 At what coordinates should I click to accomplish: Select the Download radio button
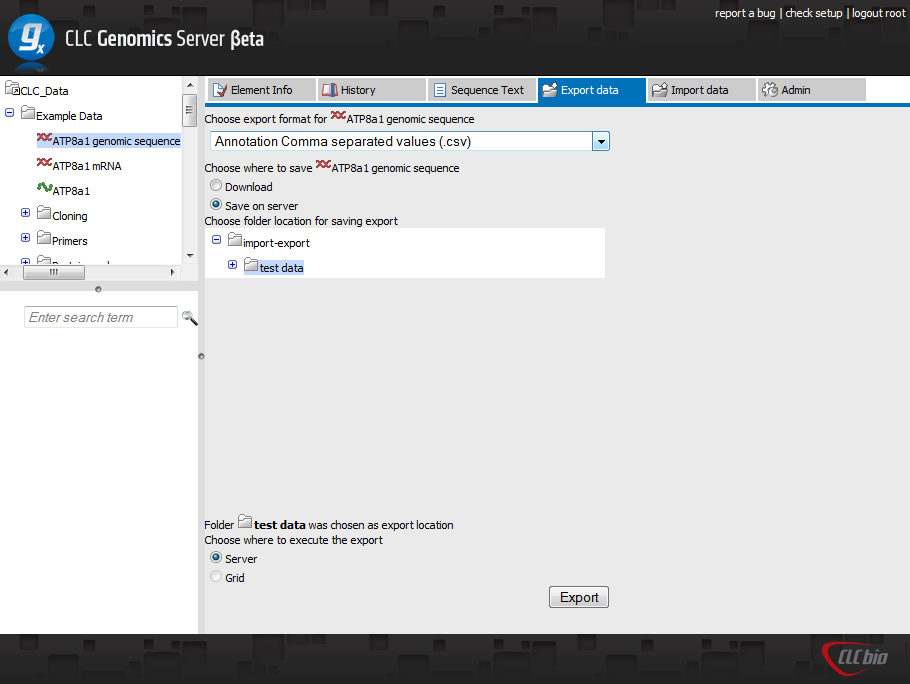point(216,186)
